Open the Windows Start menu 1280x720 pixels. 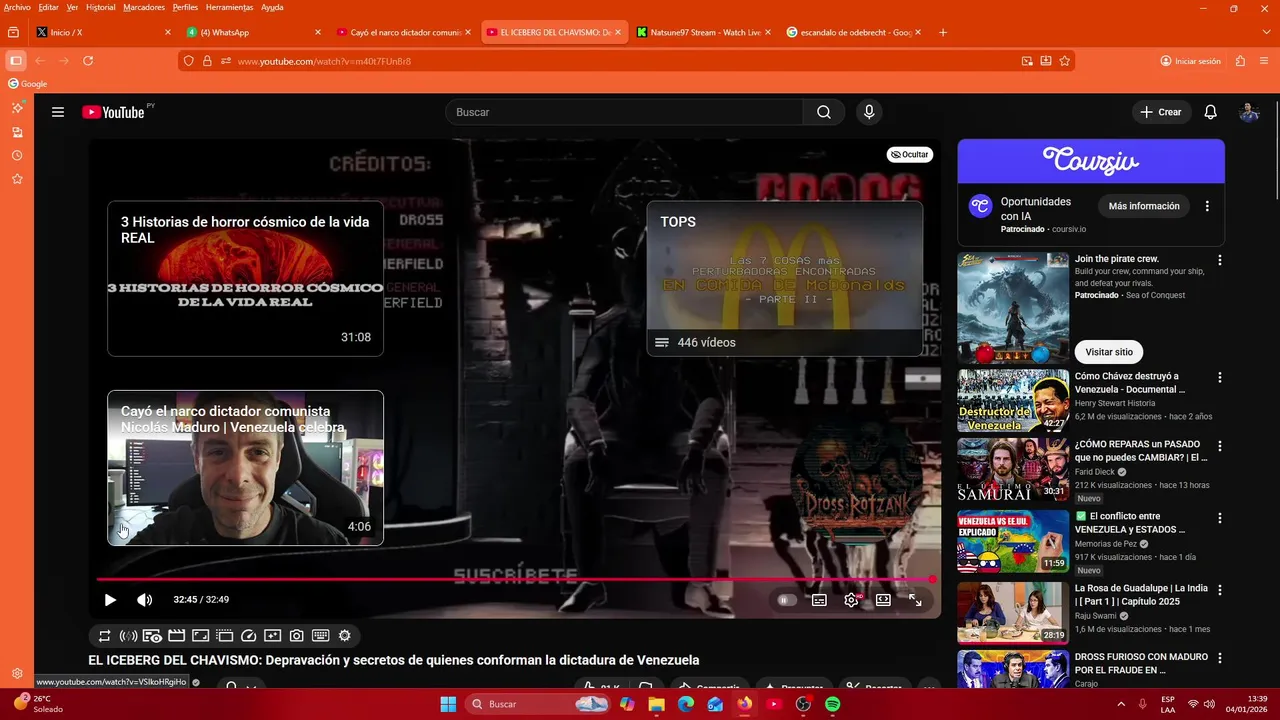click(x=448, y=704)
